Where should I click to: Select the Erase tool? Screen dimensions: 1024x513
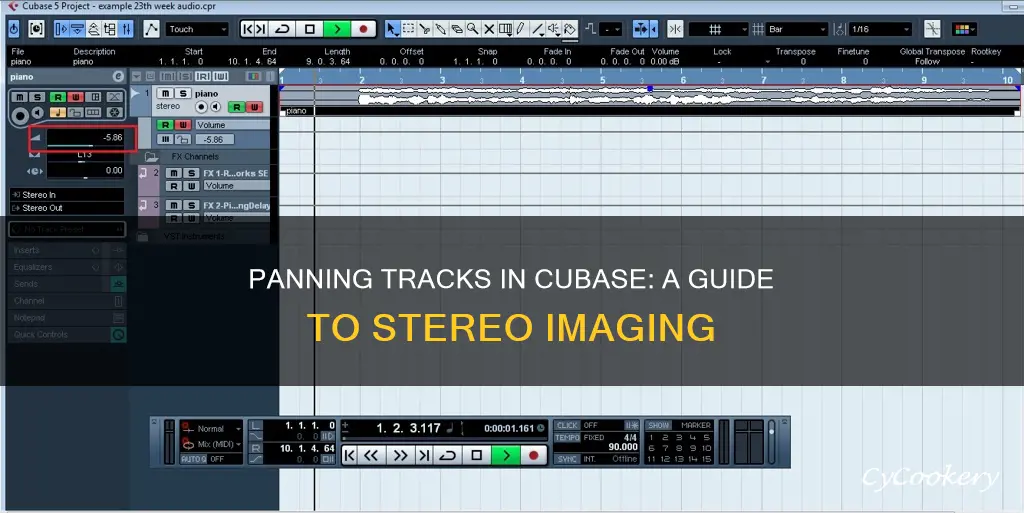coord(456,29)
